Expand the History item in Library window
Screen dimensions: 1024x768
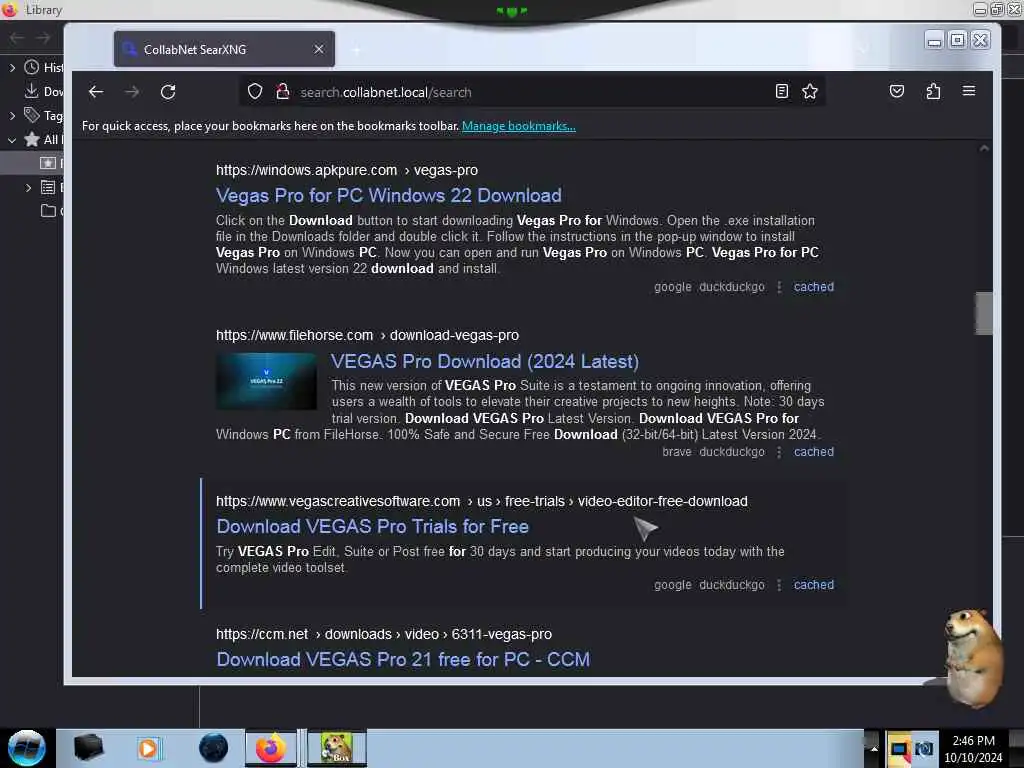(12, 67)
